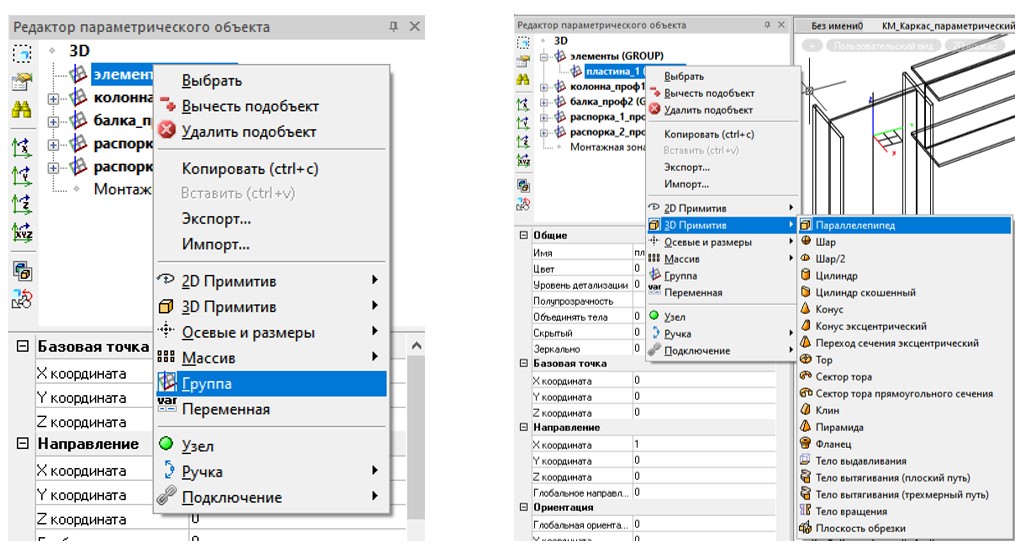Collapse the Ориентация properties section
Screen dimensions: 1023x553
point(523,507)
